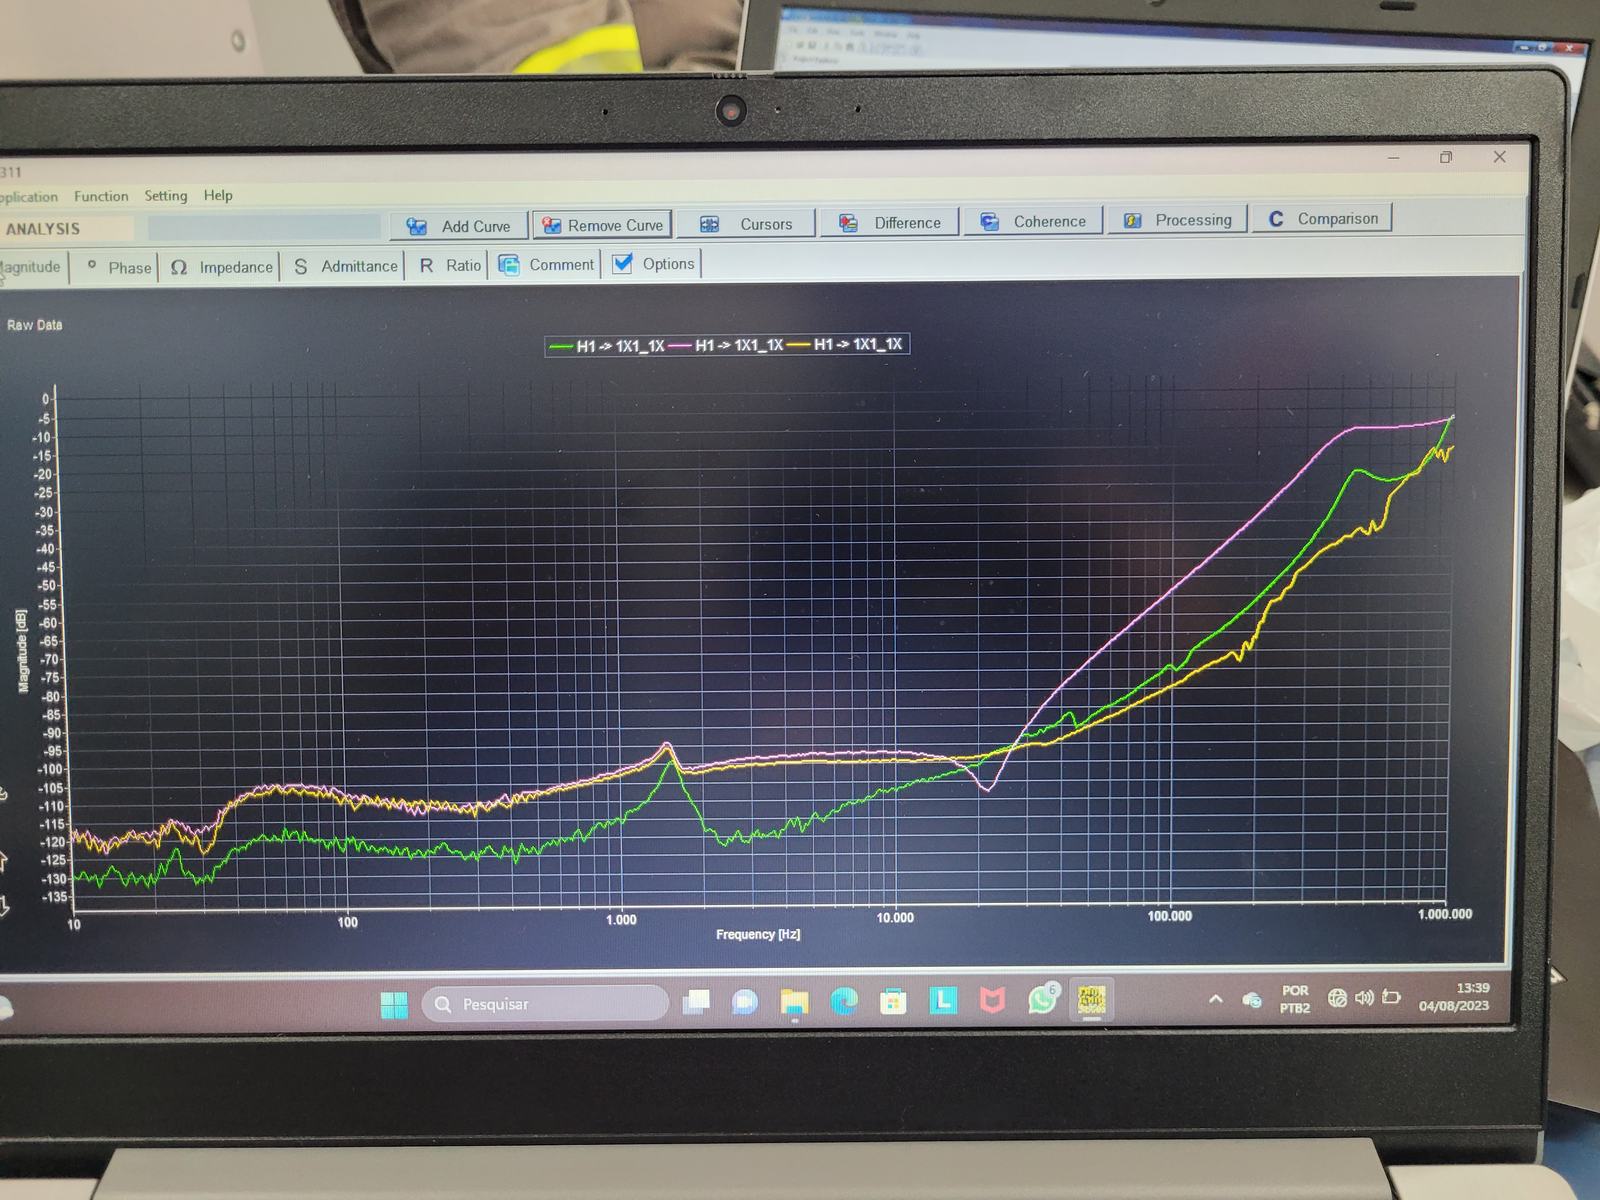
Task: Click the Pesquisar search box in the taskbar
Action: pyautogui.click(x=545, y=1003)
